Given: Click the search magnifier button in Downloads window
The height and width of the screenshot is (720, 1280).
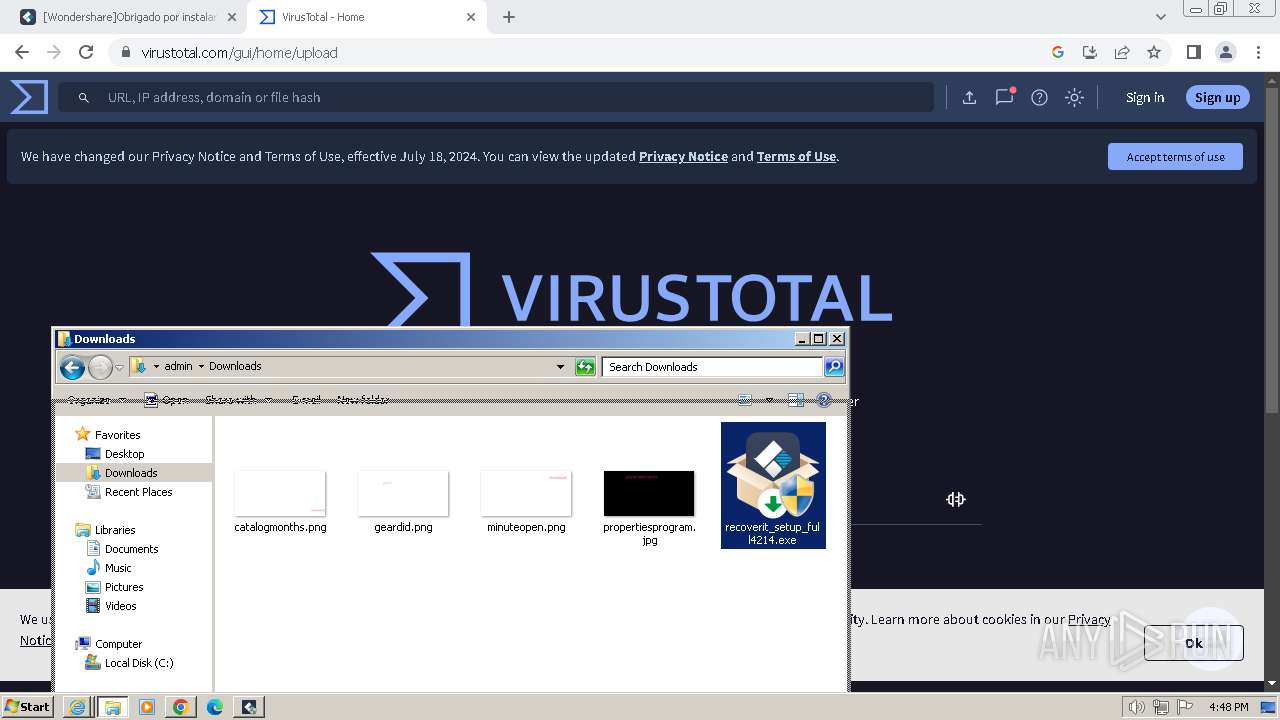Looking at the screenshot, I should click(x=834, y=367).
